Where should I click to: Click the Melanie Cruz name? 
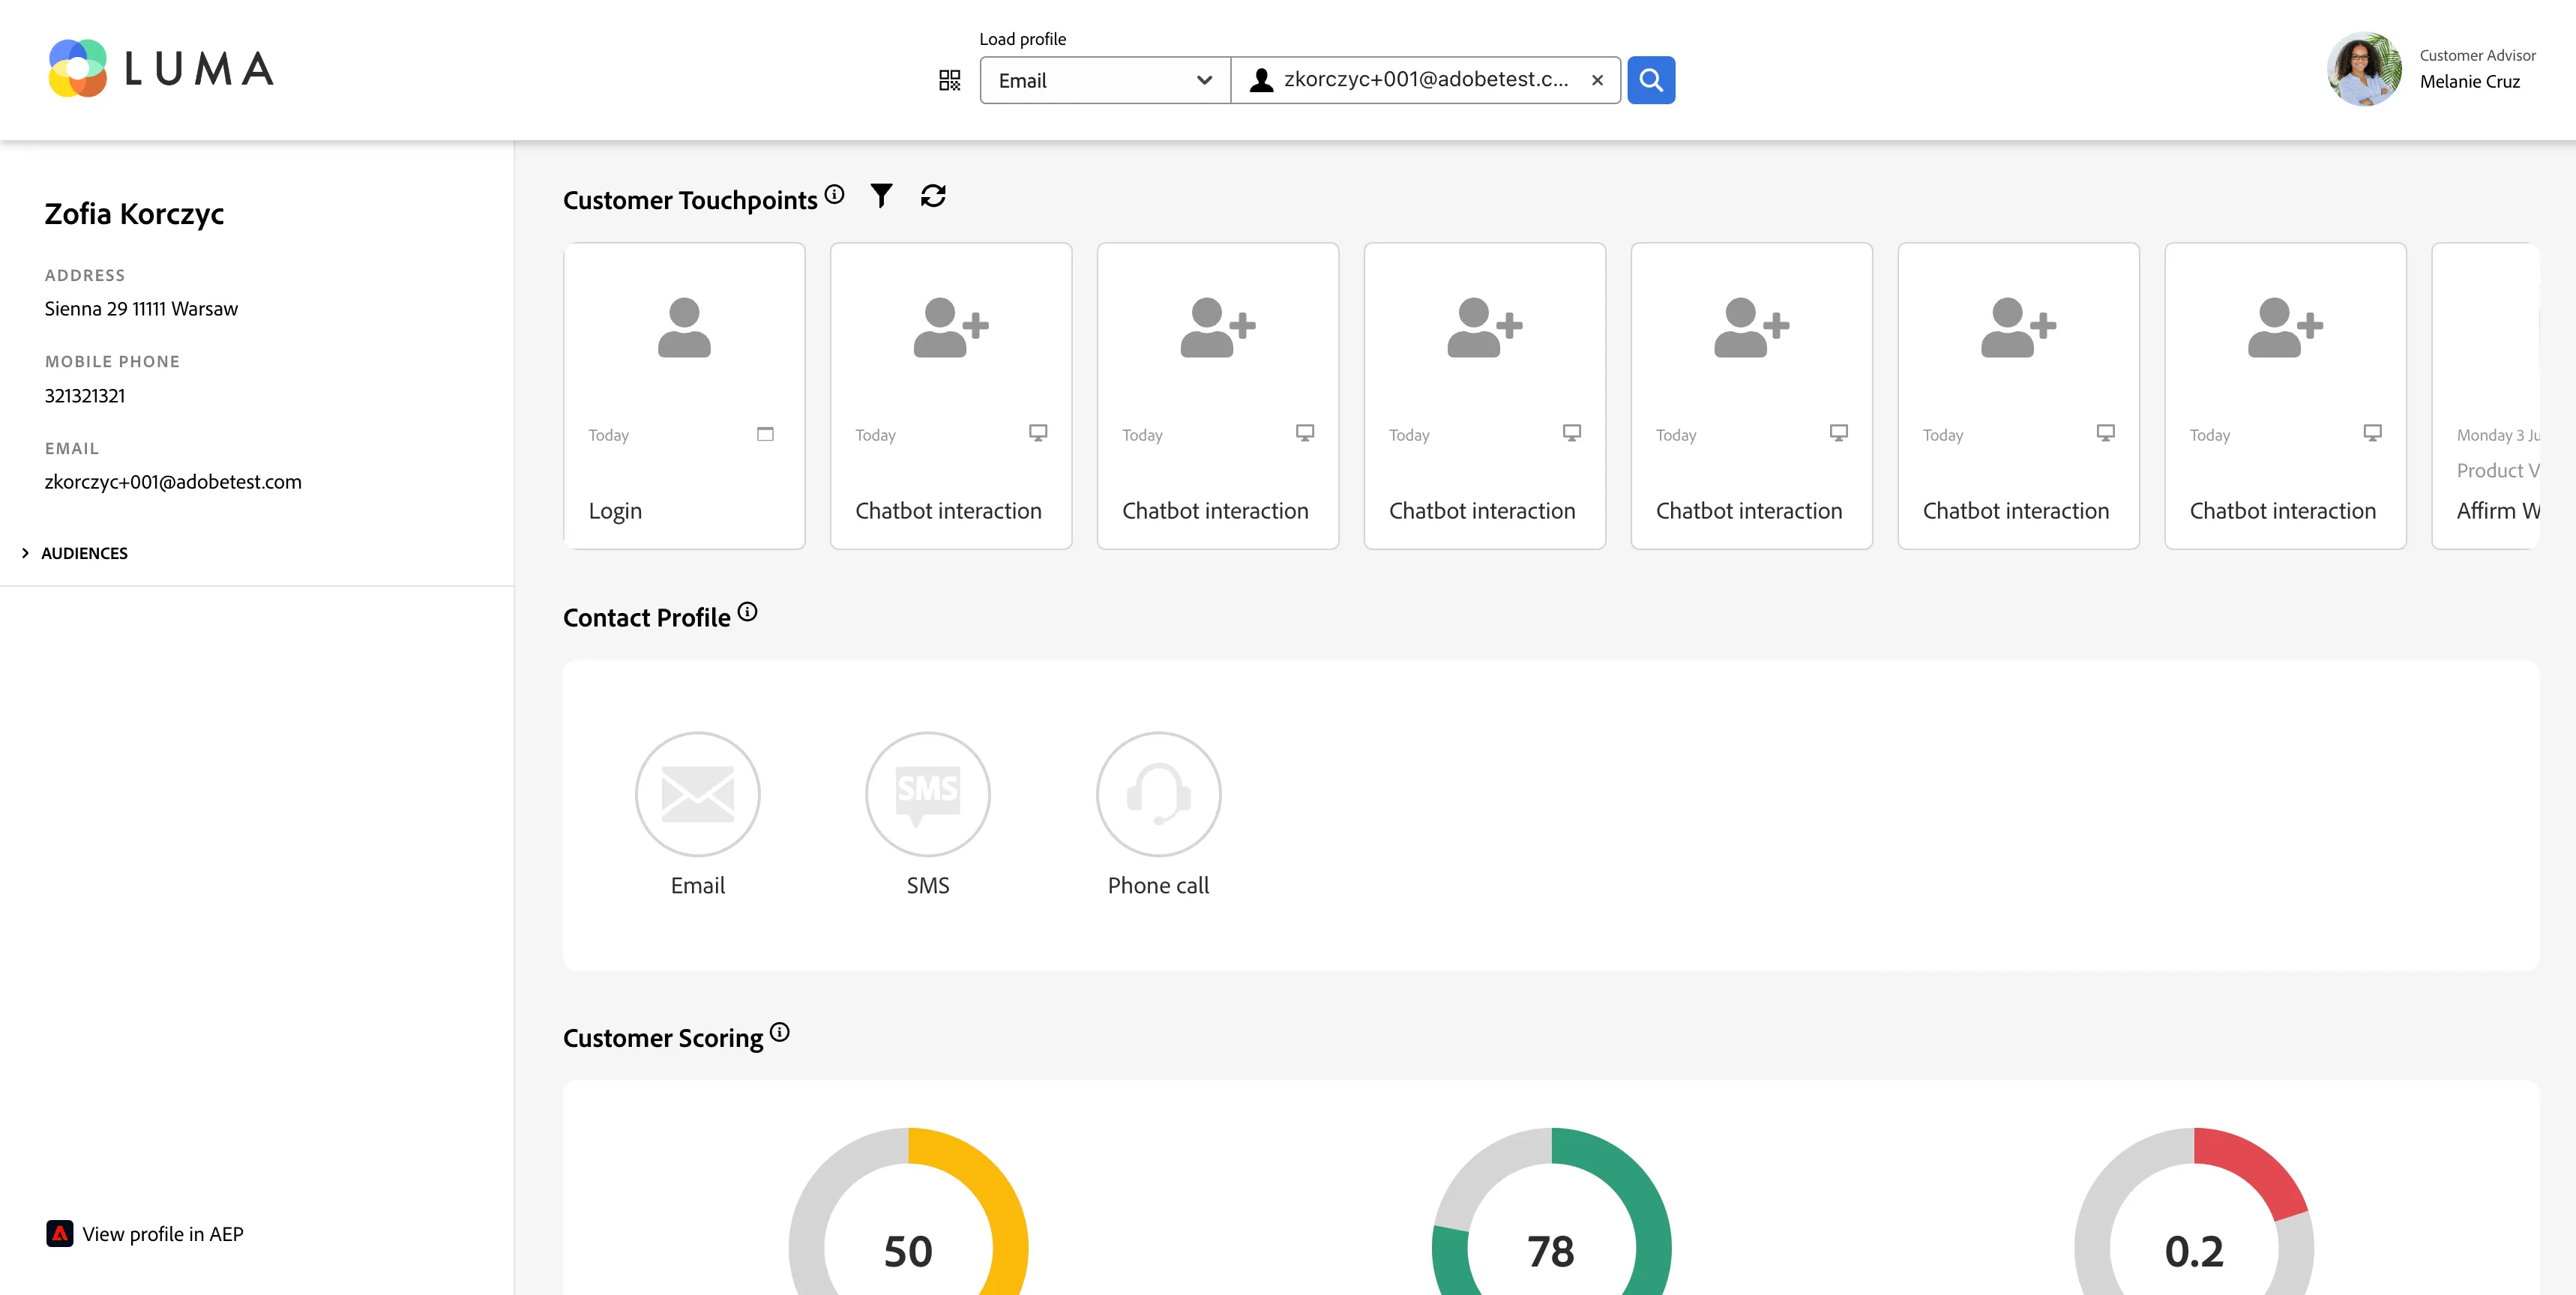[2469, 82]
